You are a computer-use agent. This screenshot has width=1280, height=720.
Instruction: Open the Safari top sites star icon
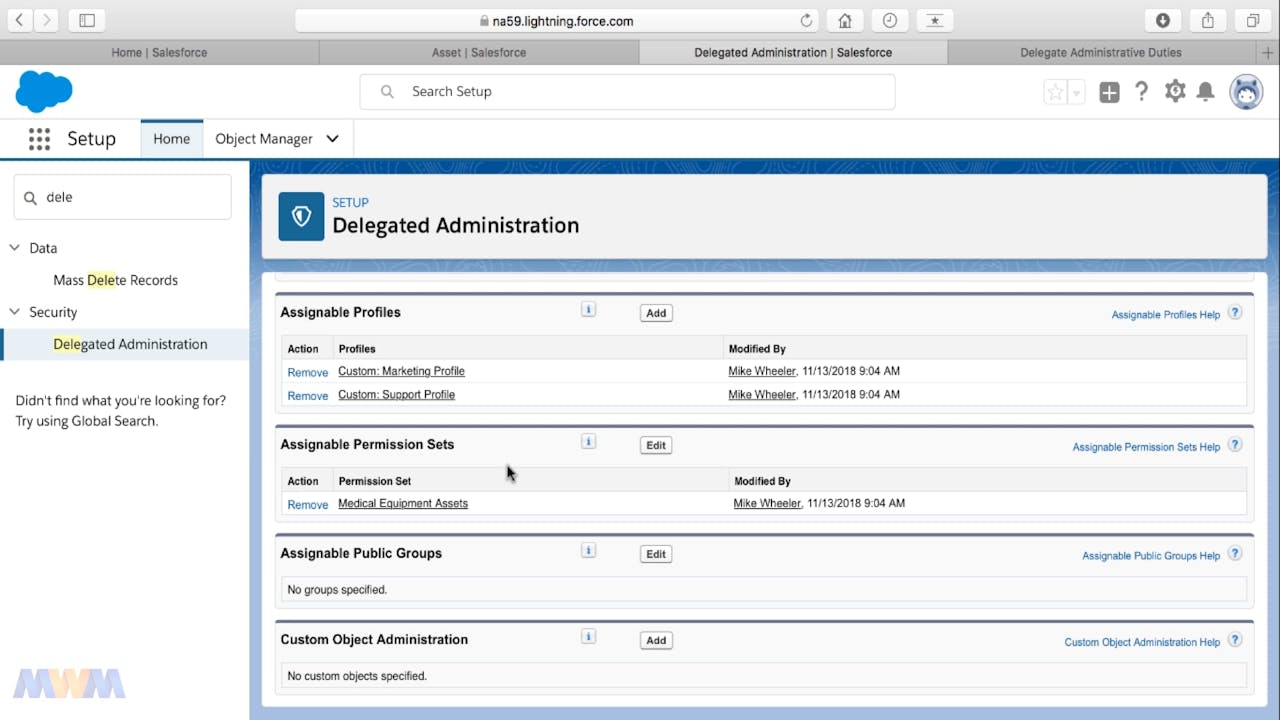[x=935, y=20]
